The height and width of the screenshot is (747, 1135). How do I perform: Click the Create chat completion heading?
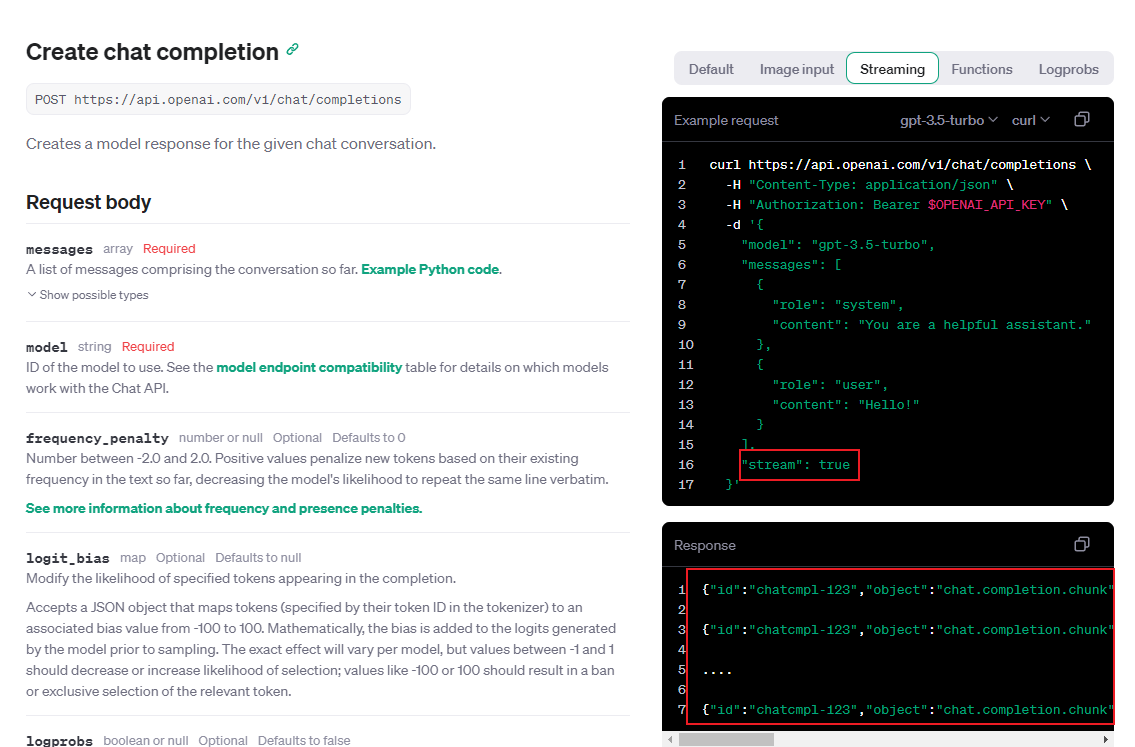[152, 51]
